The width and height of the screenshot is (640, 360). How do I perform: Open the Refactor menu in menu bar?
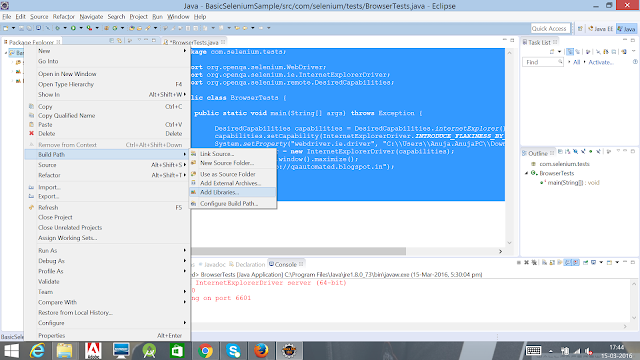pos(64,17)
